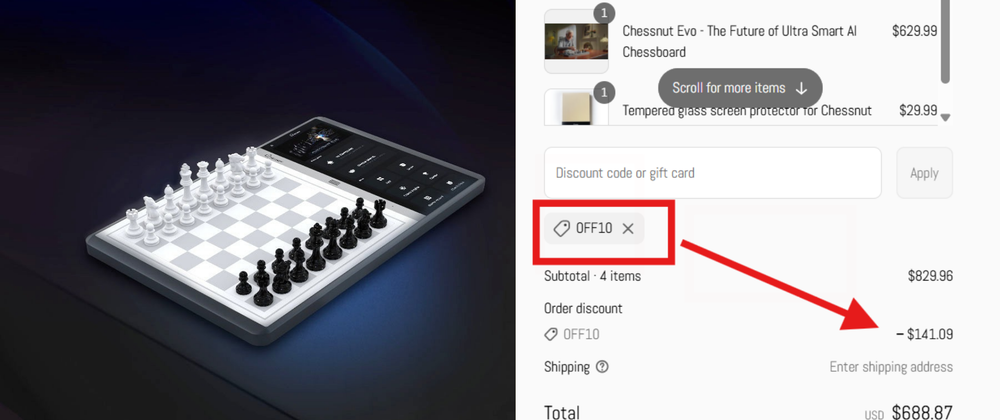Click the Enter shipping address text
Viewport: 1000px width, 420px height.
tap(891, 367)
